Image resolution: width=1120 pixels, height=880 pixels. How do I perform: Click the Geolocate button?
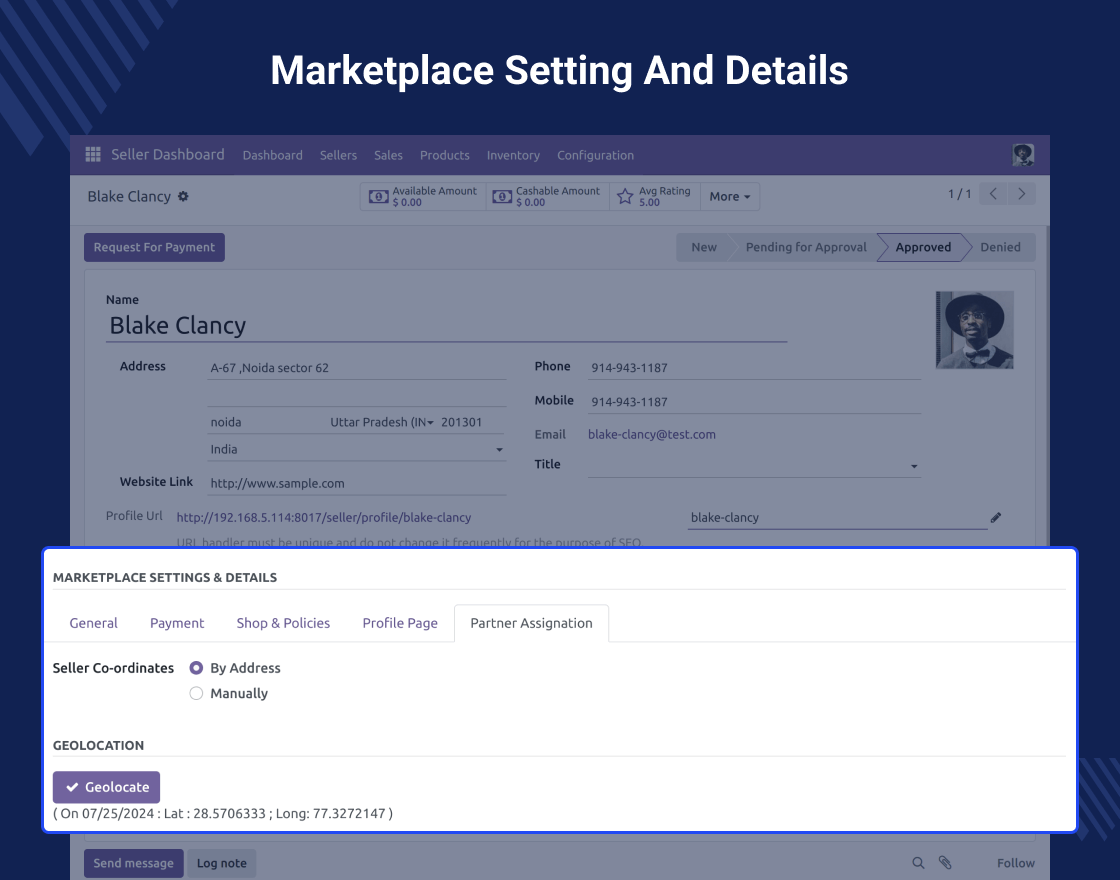[x=106, y=787]
